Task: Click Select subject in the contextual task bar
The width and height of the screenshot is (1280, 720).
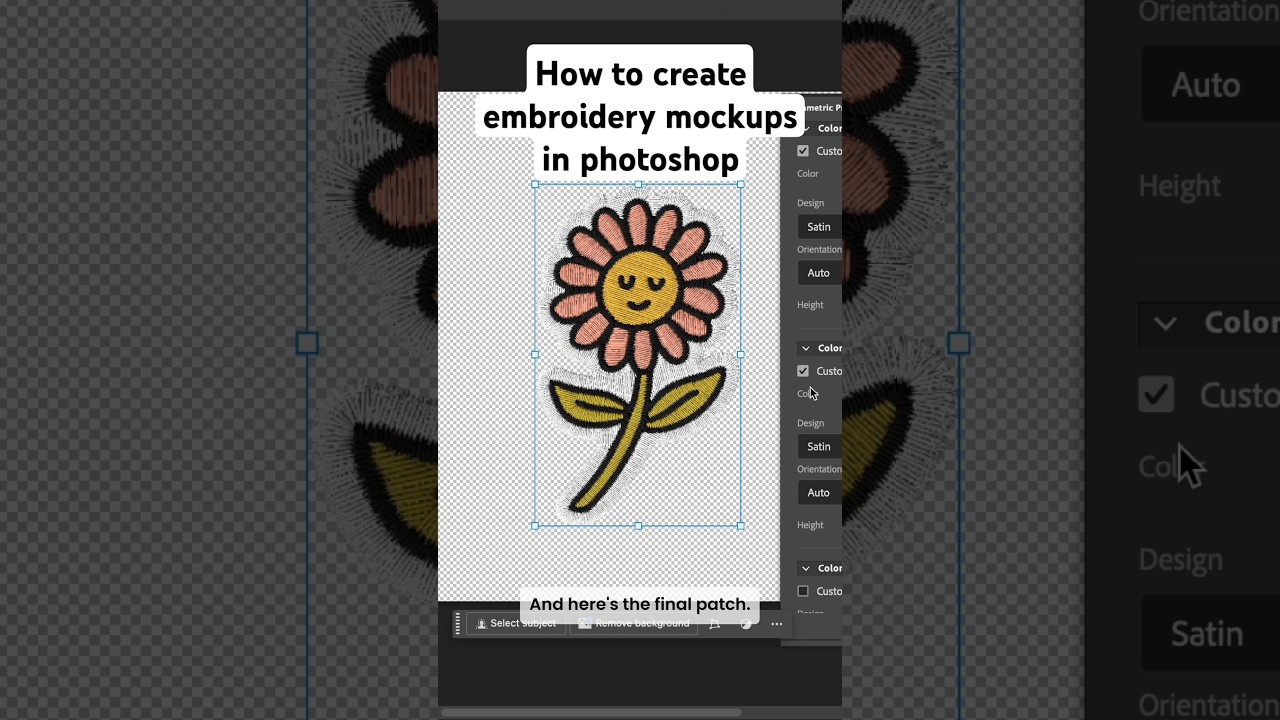Action: click(516, 624)
